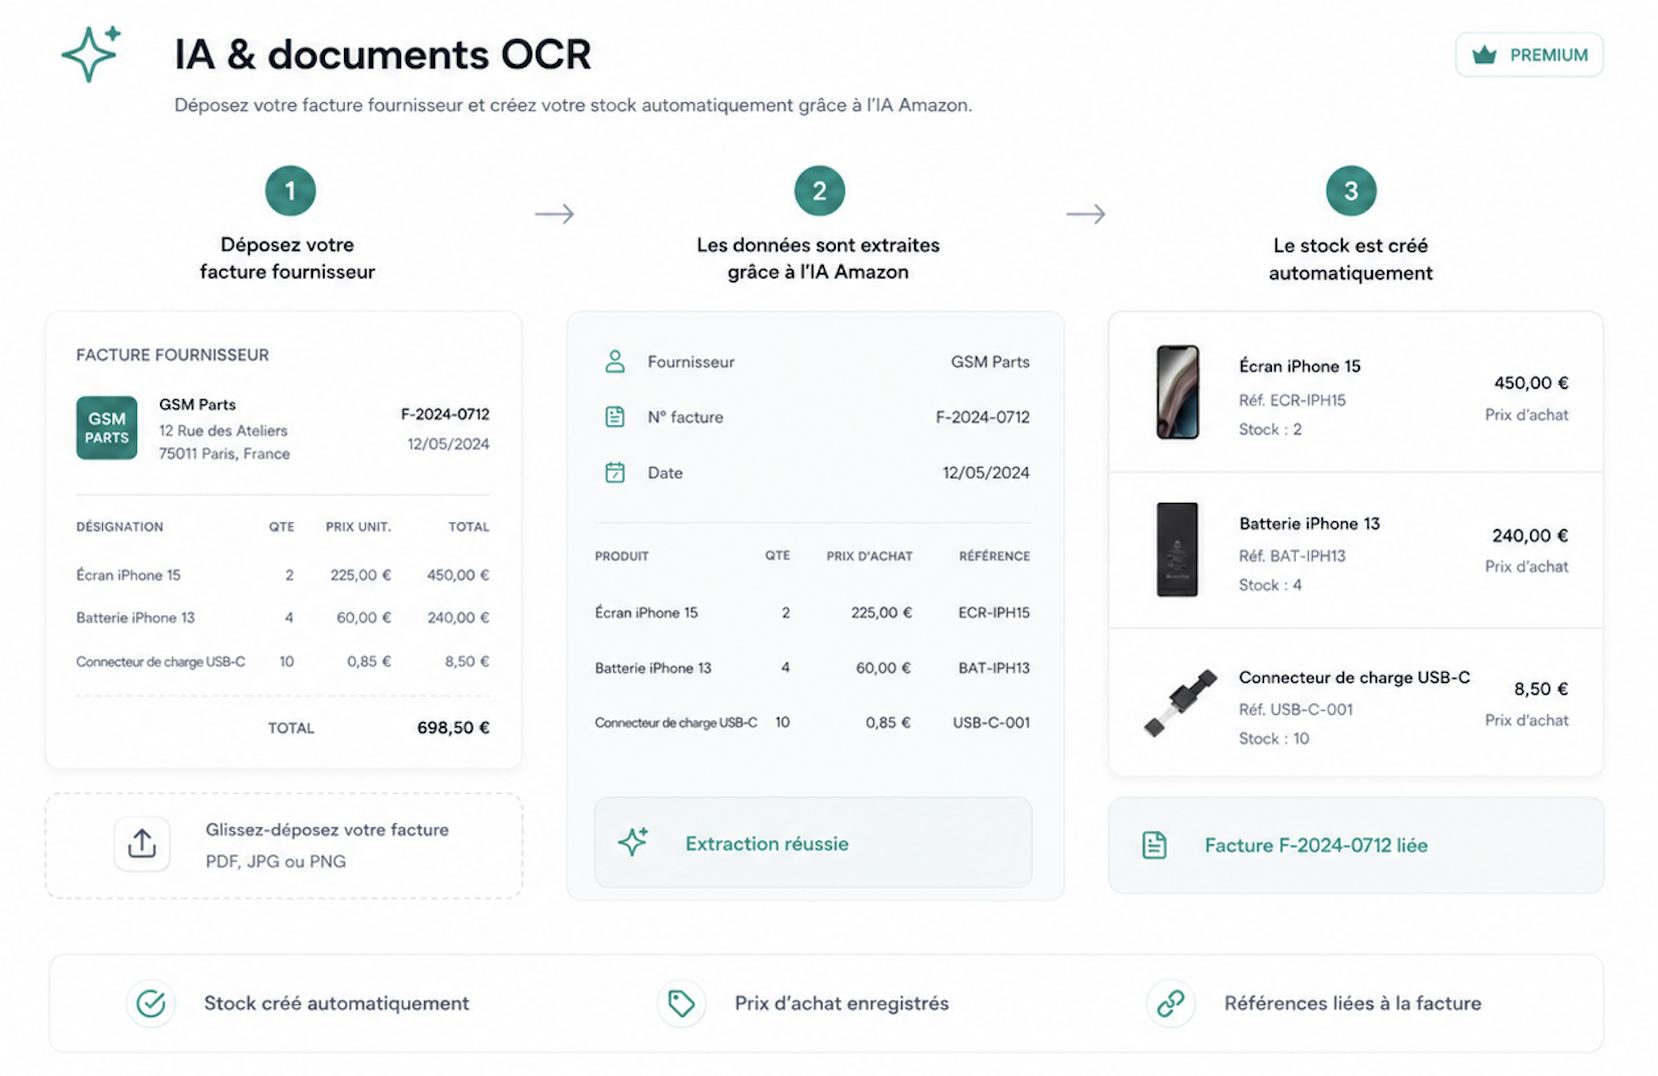Click the crown icon in PREMIUM badge
1658x1076 pixels.
point(1484,55)
